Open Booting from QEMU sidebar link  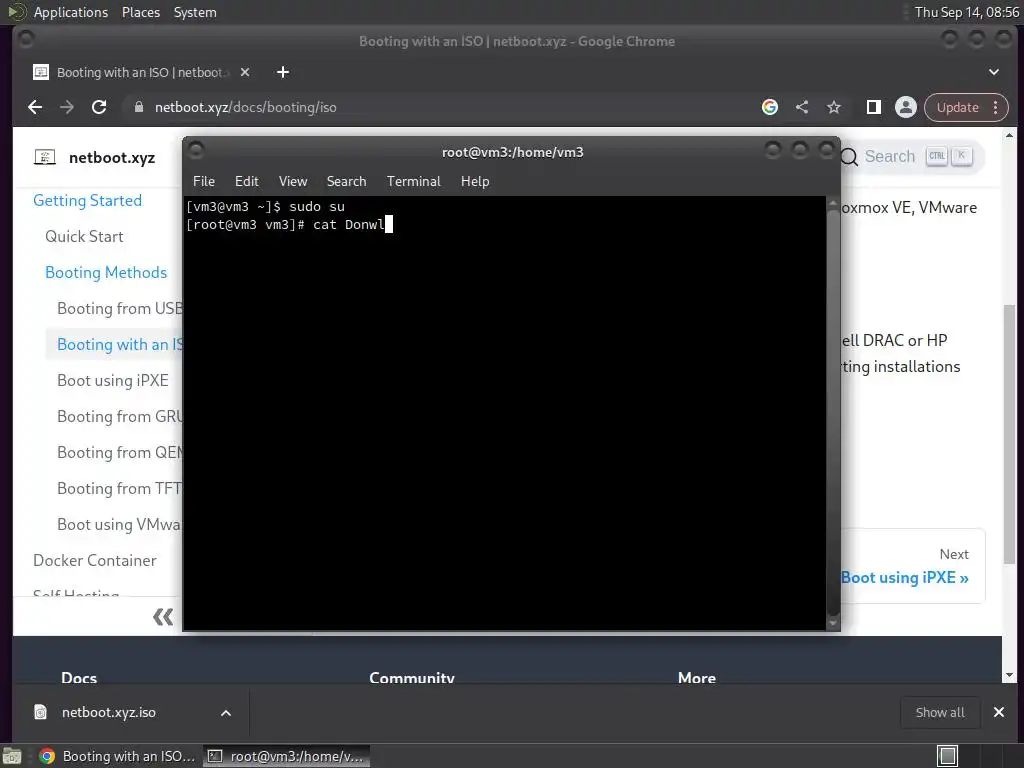tap(120, 452)
